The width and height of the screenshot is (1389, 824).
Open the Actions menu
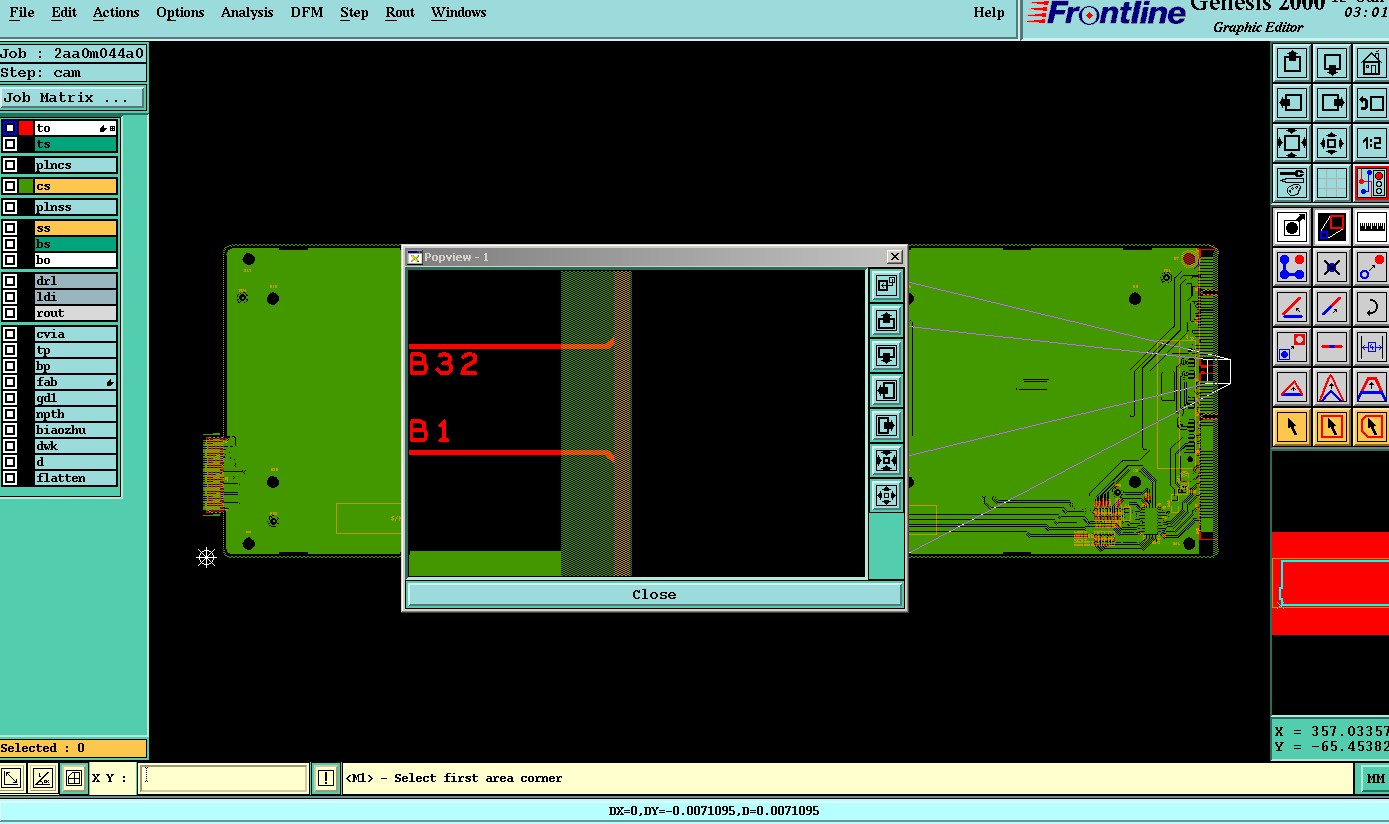tap(116, 13)
